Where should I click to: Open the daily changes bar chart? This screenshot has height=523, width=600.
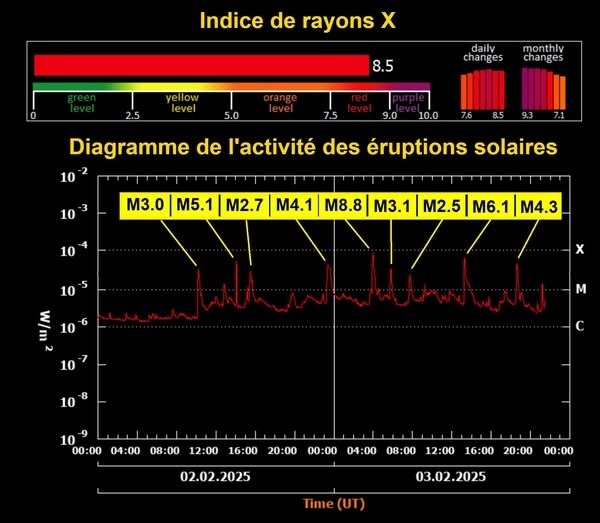pos(482,90)
